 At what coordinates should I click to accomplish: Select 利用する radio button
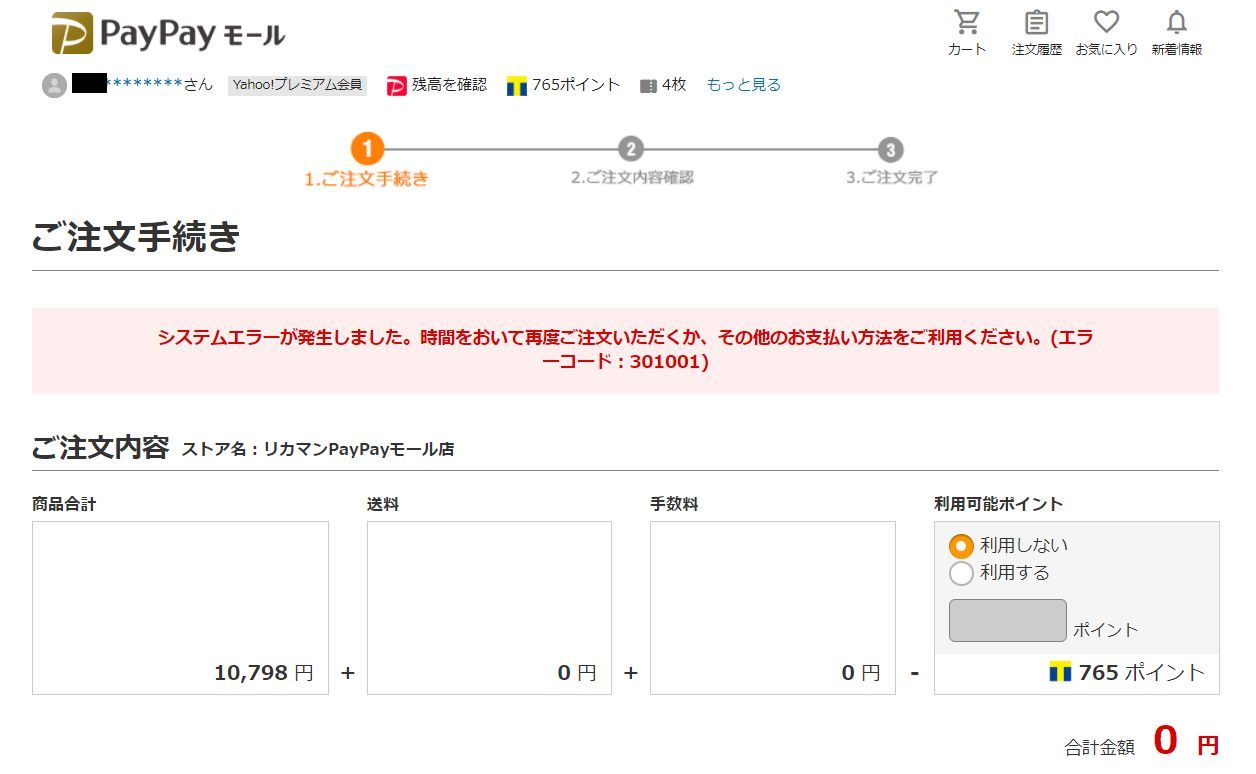pos(961,573)
